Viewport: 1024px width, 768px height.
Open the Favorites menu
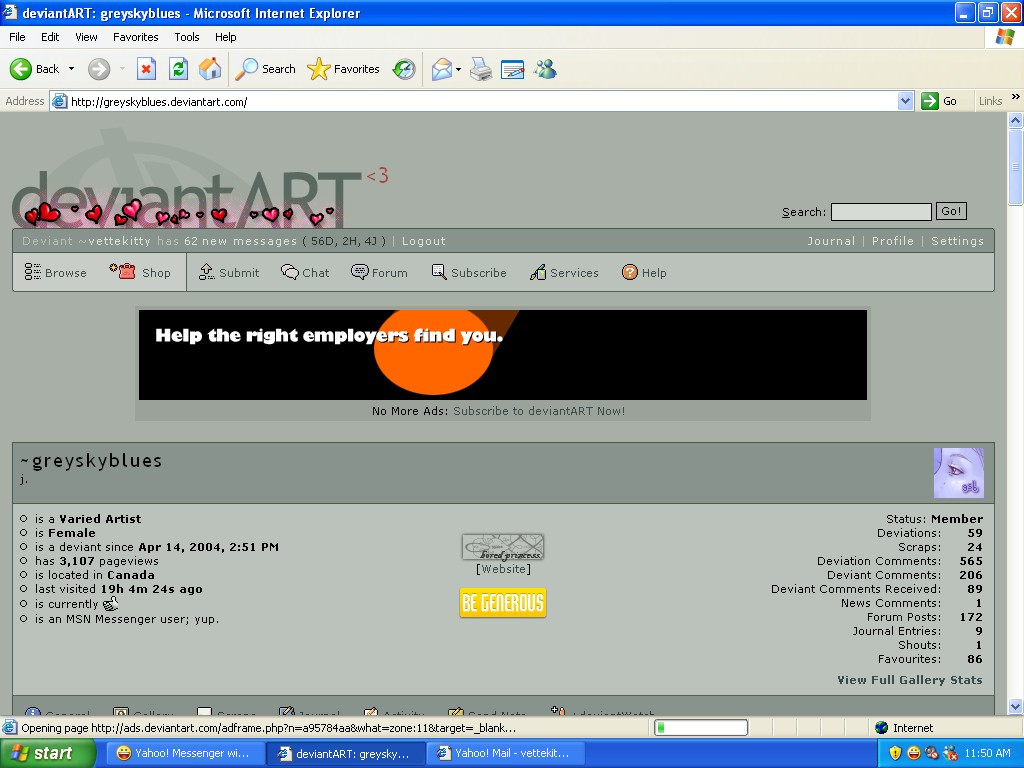pyautogui.click(x=135, y=37)
